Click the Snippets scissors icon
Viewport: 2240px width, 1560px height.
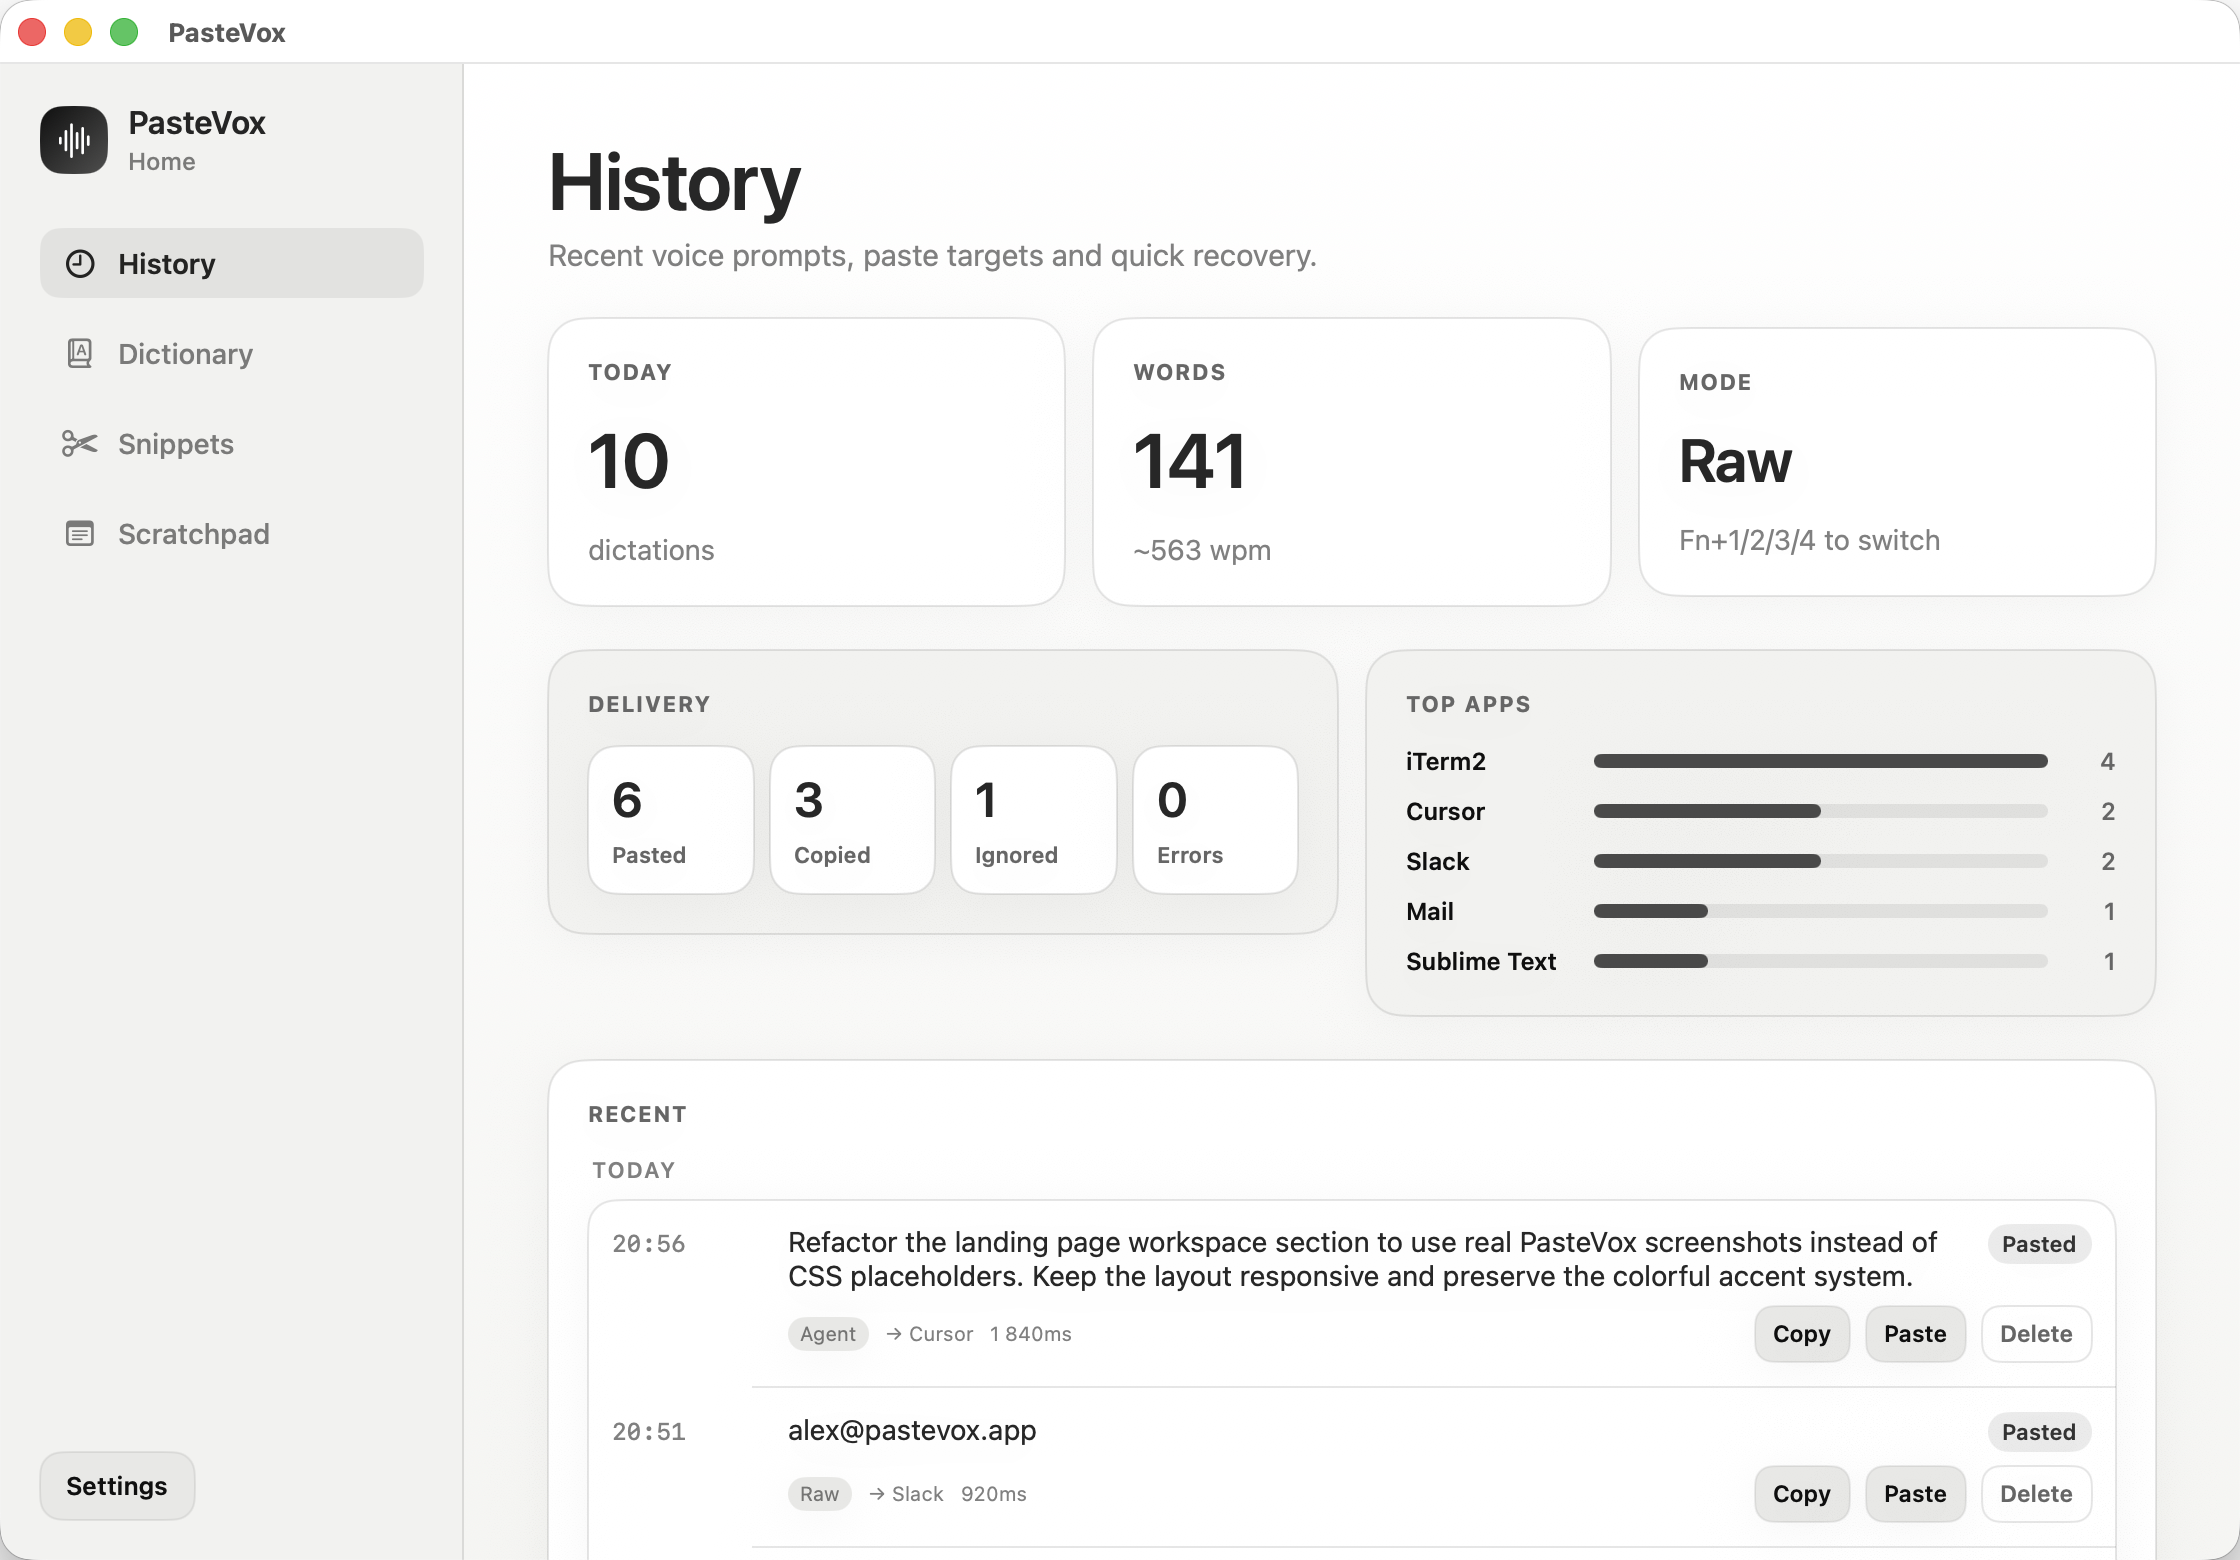point(80,443)
